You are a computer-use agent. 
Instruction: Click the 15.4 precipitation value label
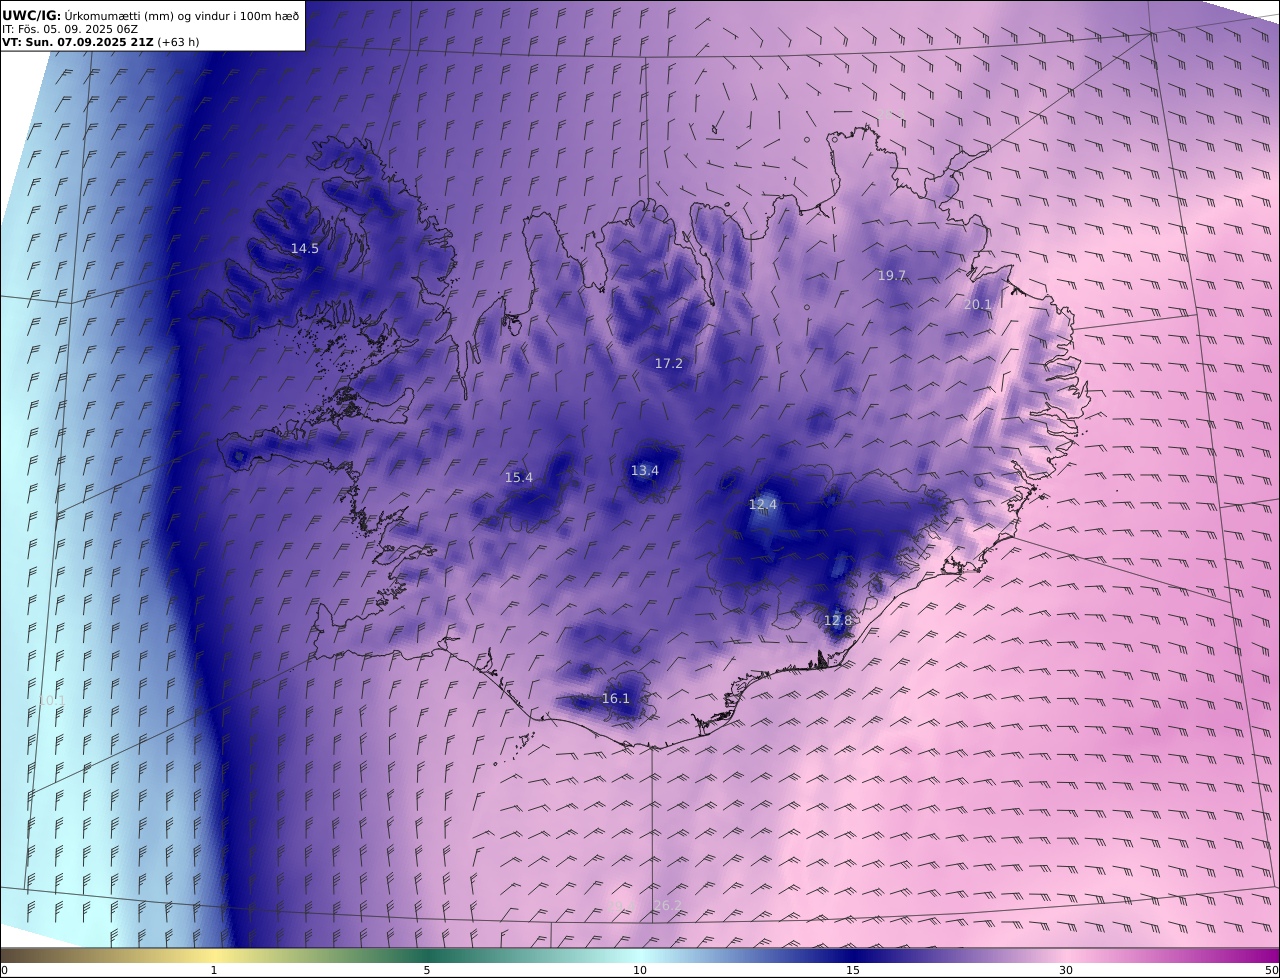tap(519, 478)
